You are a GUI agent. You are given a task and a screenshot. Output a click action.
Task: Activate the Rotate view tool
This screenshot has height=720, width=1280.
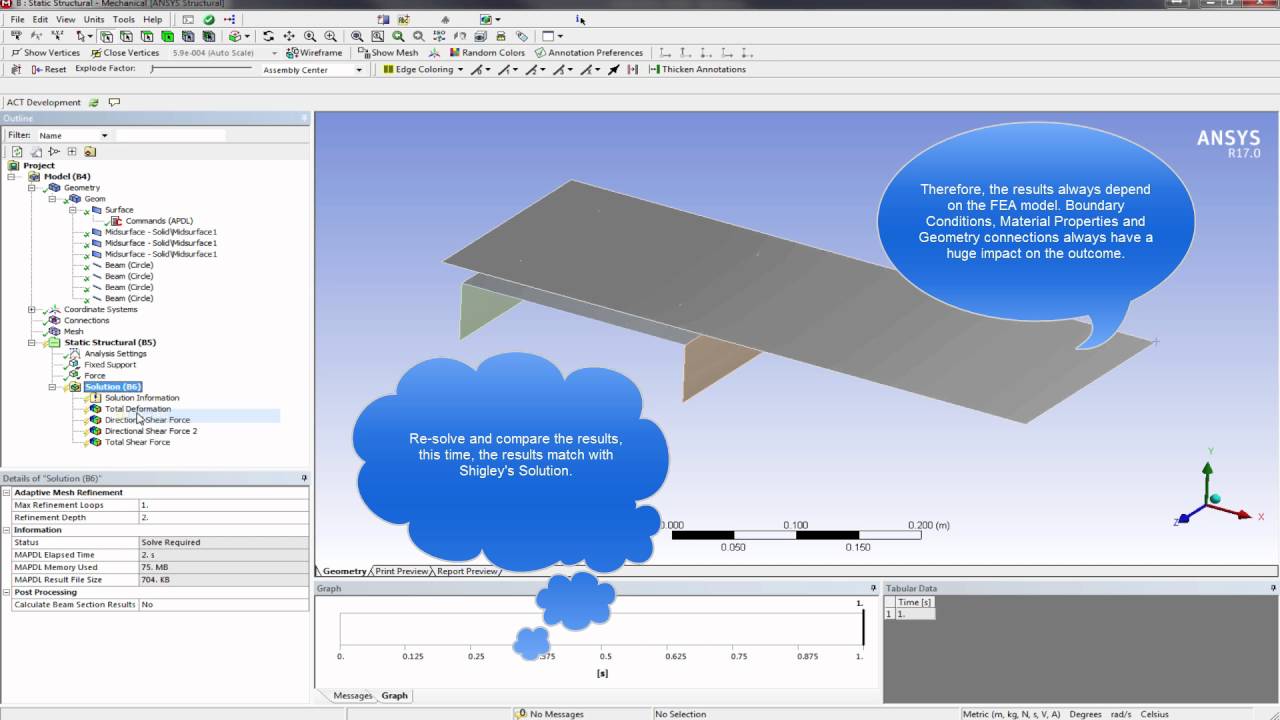pos(268,36)
